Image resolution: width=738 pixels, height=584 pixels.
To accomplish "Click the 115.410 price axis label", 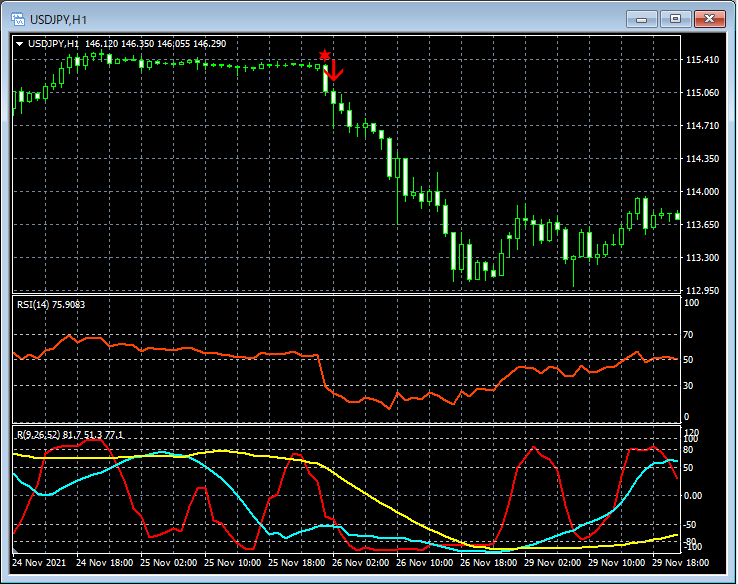I will [x=703, y=60].
